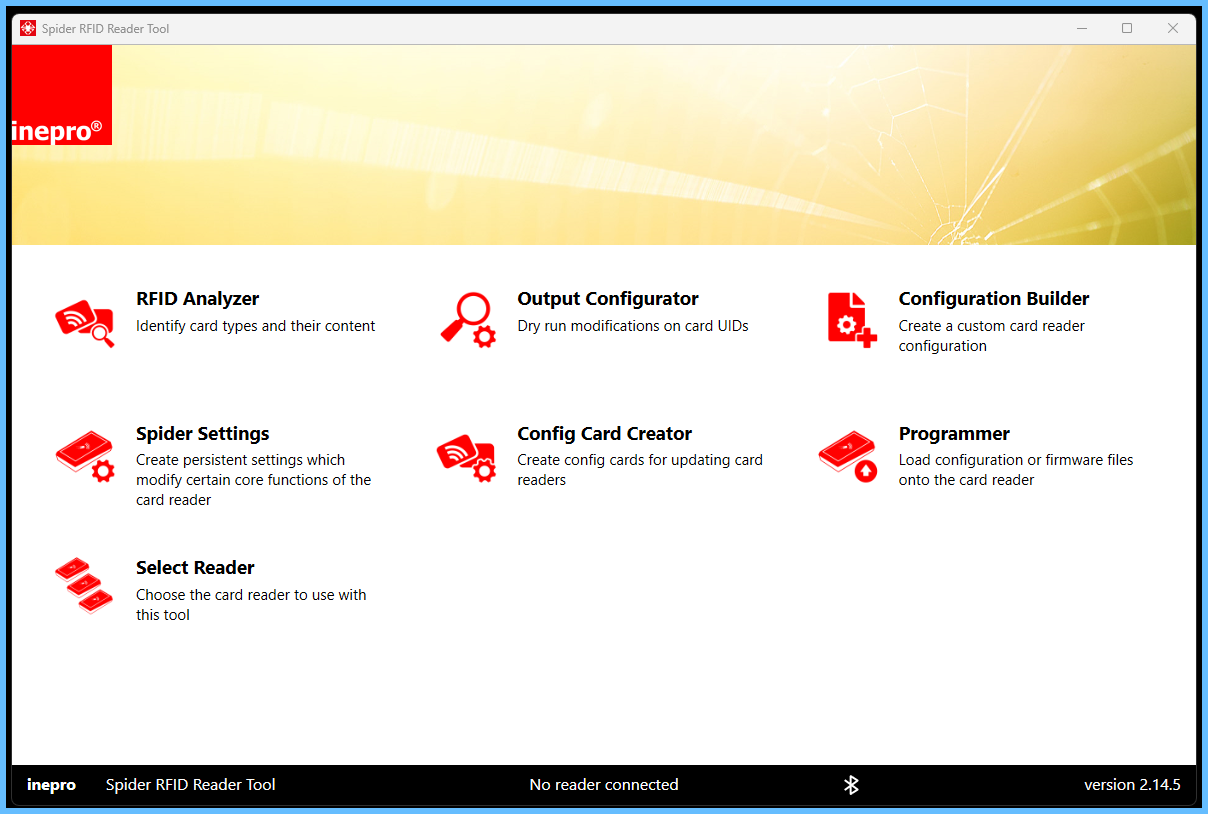Click the inepro text in status bar
1208x814 pixels.
(52, 785)
